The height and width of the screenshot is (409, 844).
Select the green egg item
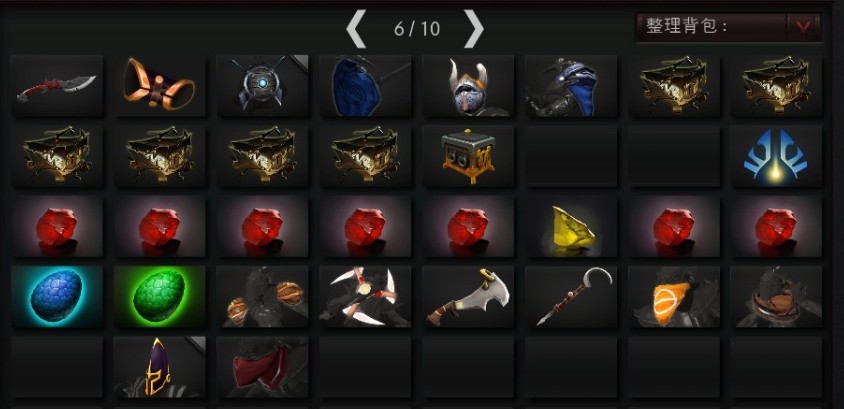click(160, 297)
